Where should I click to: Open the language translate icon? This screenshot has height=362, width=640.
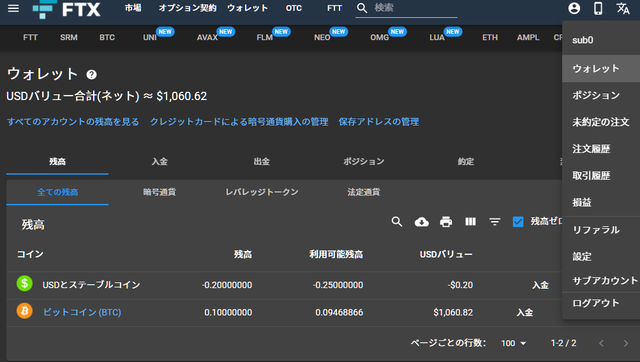622,8
